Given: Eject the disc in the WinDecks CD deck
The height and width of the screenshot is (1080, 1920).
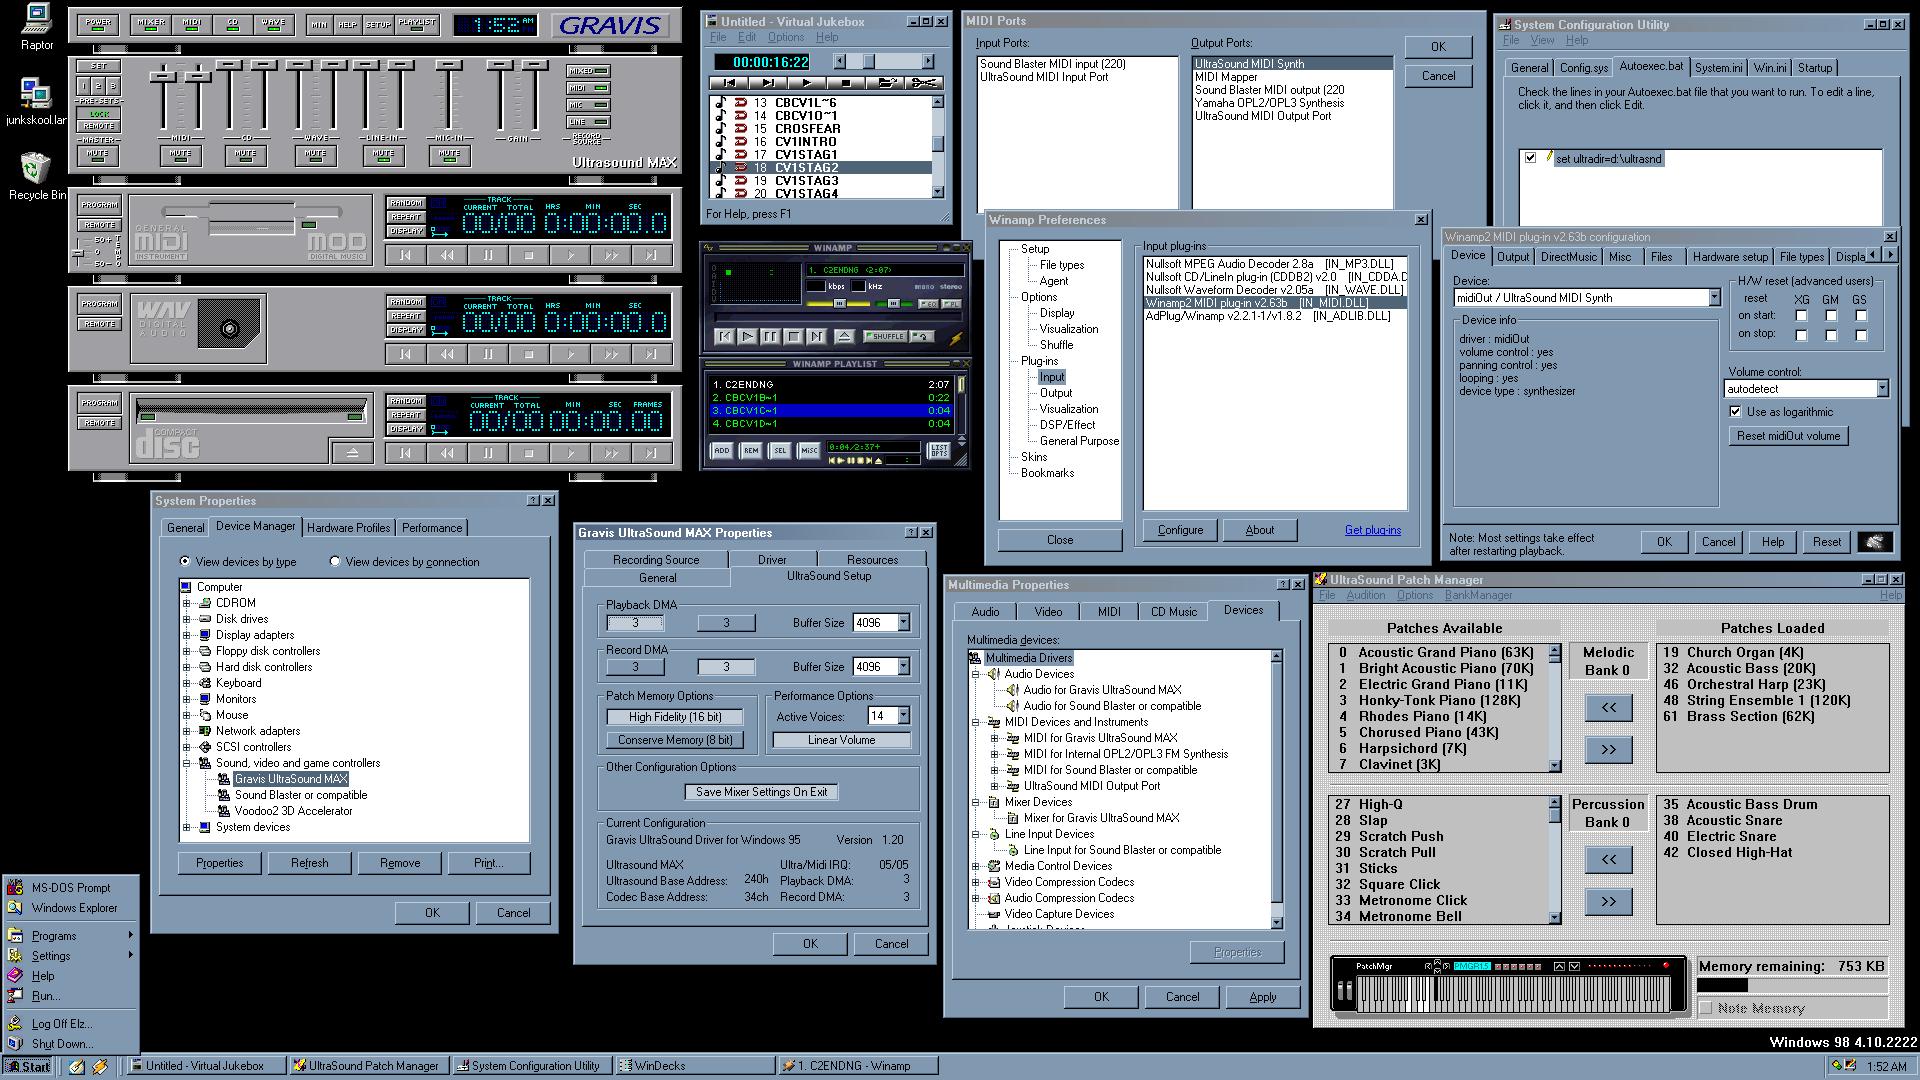Looking at the screenshot, I should pos(352,453).
